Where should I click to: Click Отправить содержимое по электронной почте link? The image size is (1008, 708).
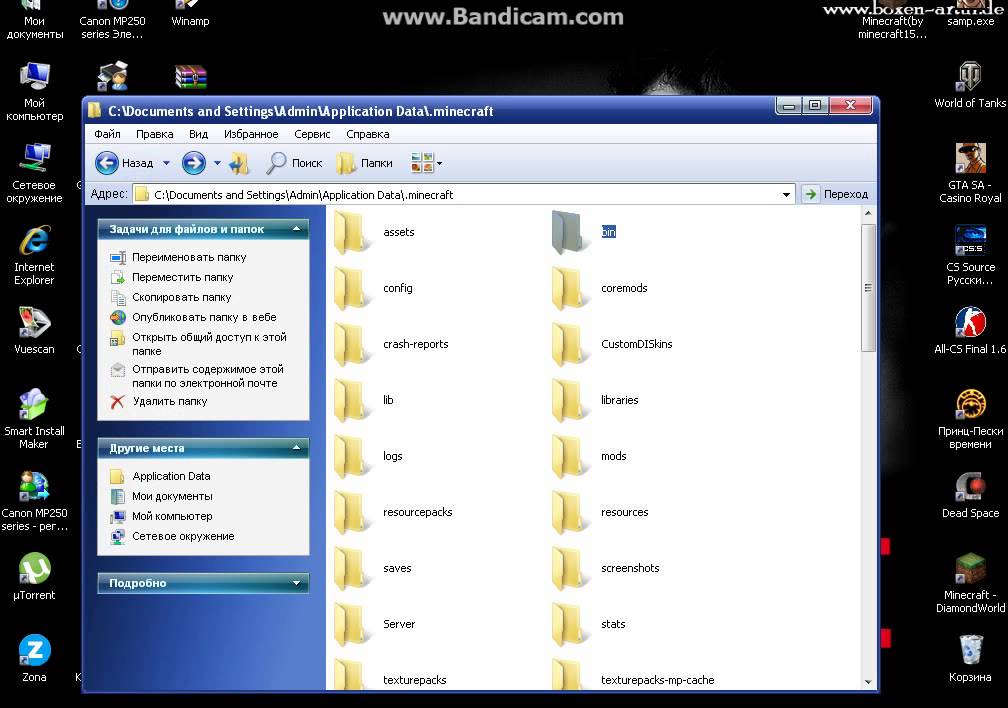[x=208, y=376]
